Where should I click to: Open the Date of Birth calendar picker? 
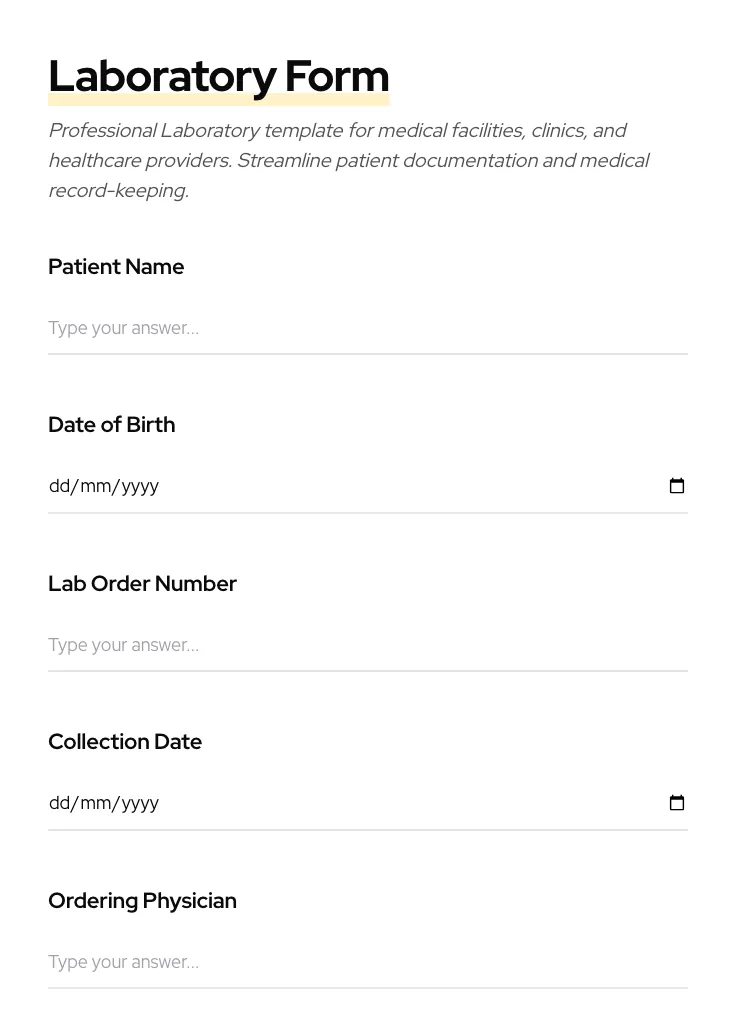tap(677, 486)
